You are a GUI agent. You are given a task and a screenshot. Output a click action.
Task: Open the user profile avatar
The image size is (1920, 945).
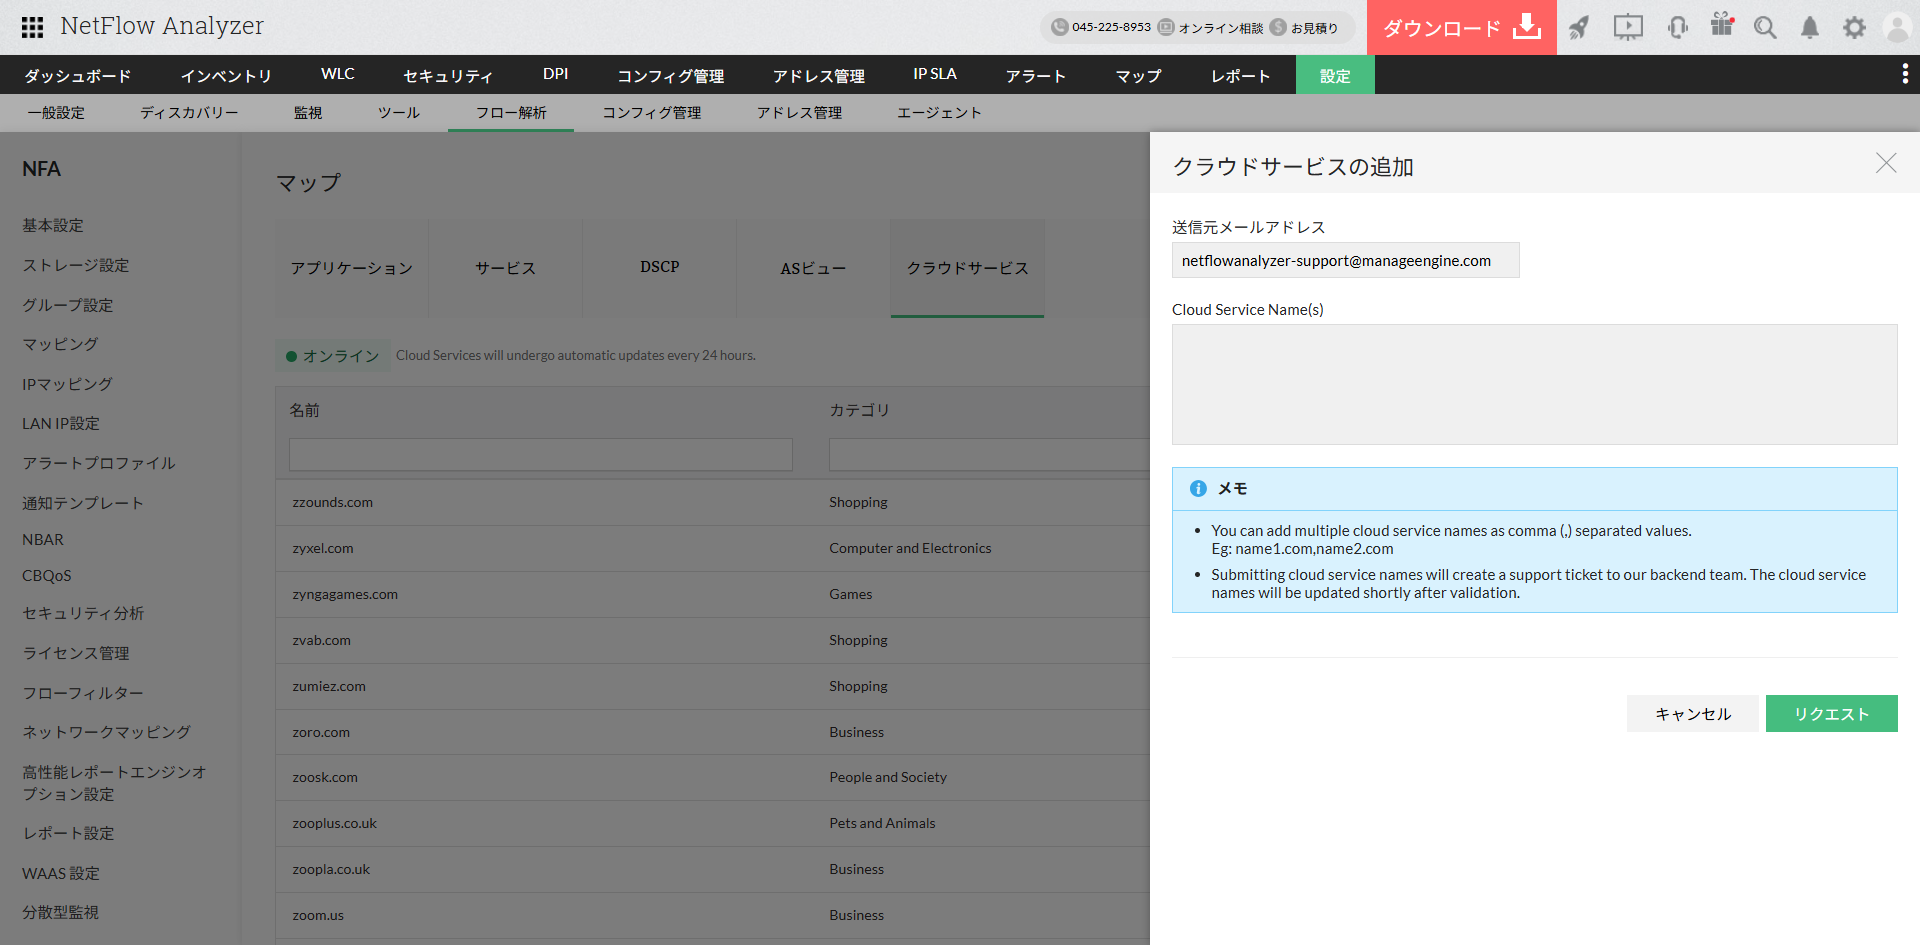point(1897,27)
